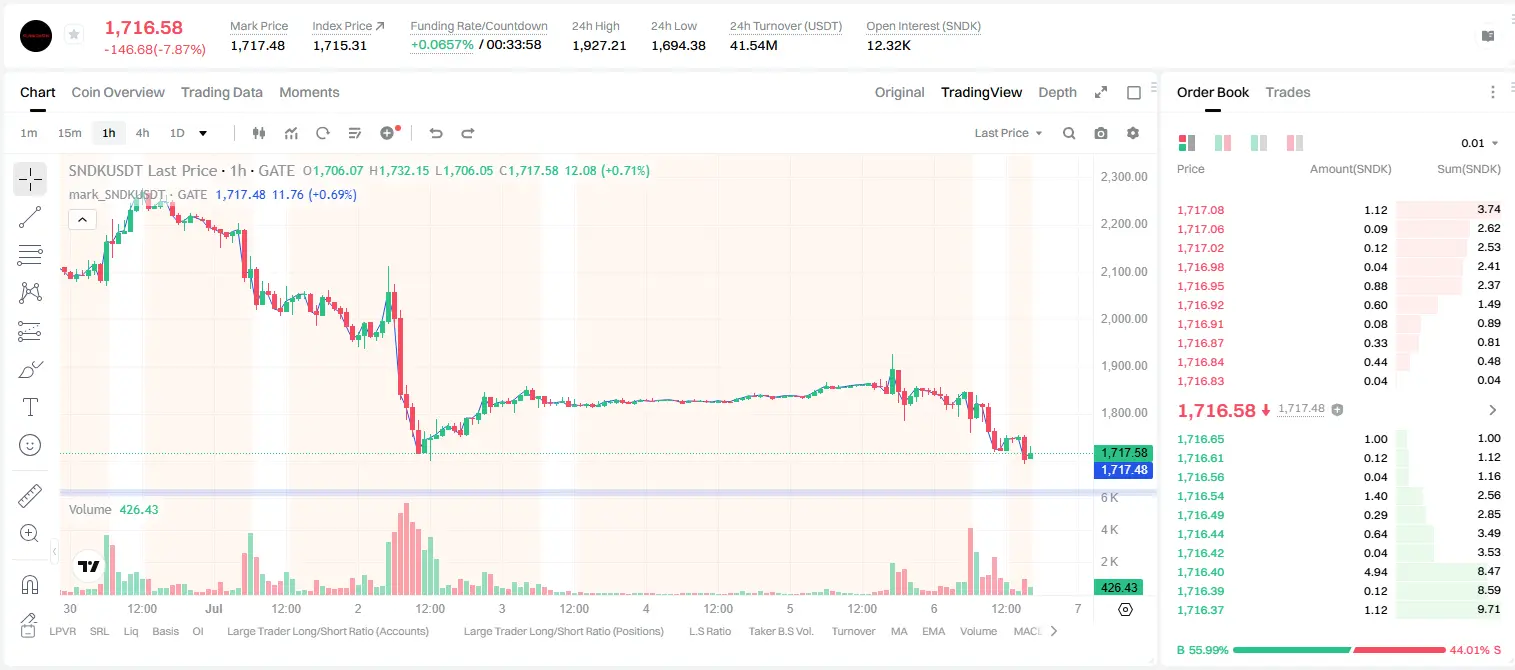1515x670 pixels.
Task: Select the 4h timeframe
Action: pos(142,133)
